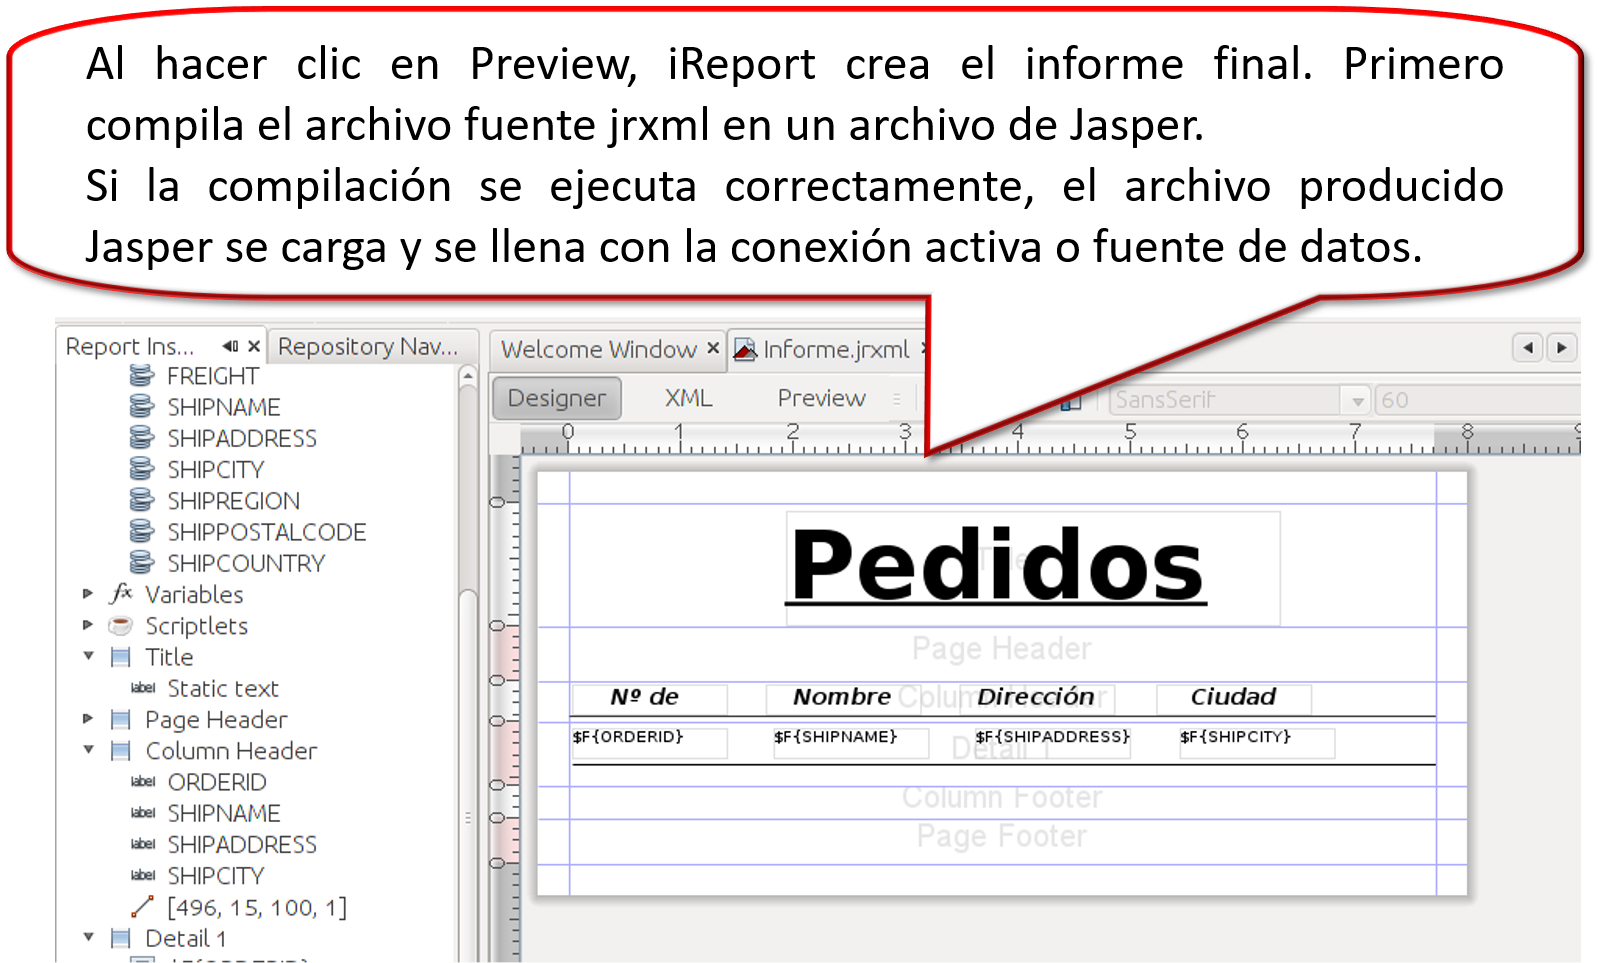Select the $F{SHIPADDRESS} text field
This screenshot has height=963, width=1599.
click(1053, 743)
